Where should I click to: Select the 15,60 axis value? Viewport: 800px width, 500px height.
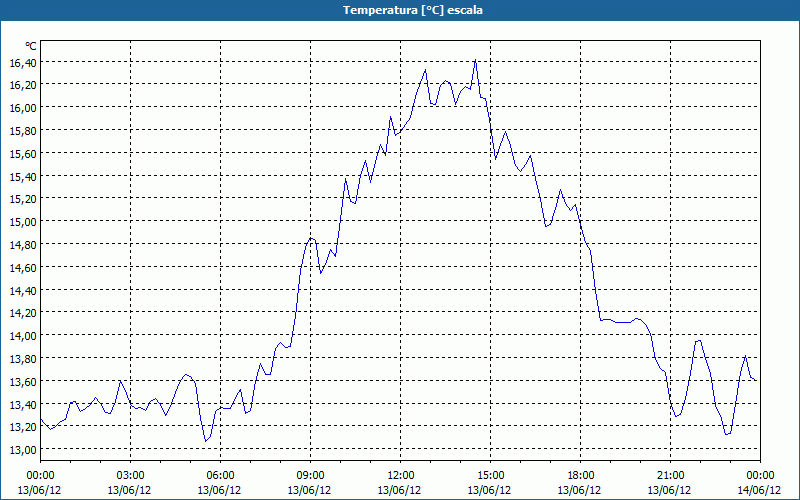[x=22, y=154]
